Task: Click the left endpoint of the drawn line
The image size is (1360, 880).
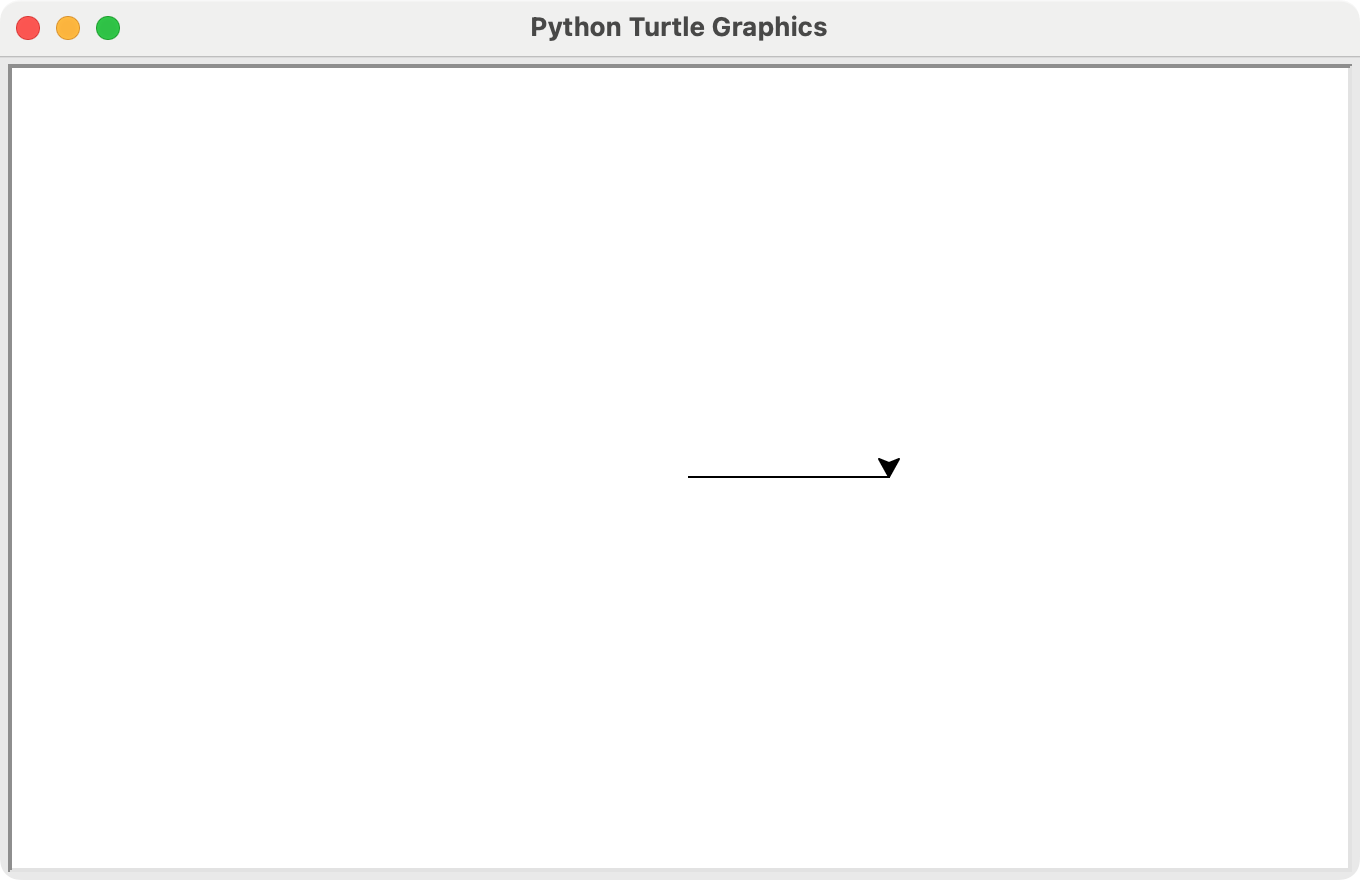Action: click(690, 477)
